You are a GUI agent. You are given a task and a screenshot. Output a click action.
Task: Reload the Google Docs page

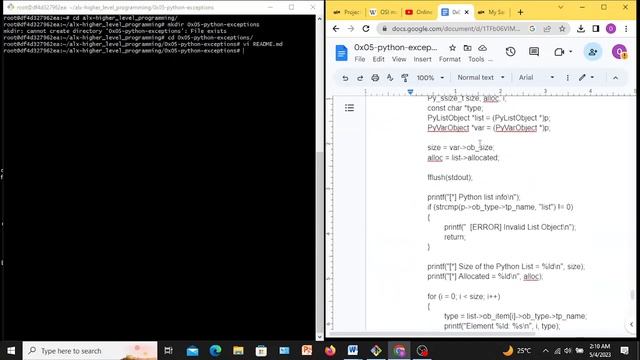(x=366, y=29)
